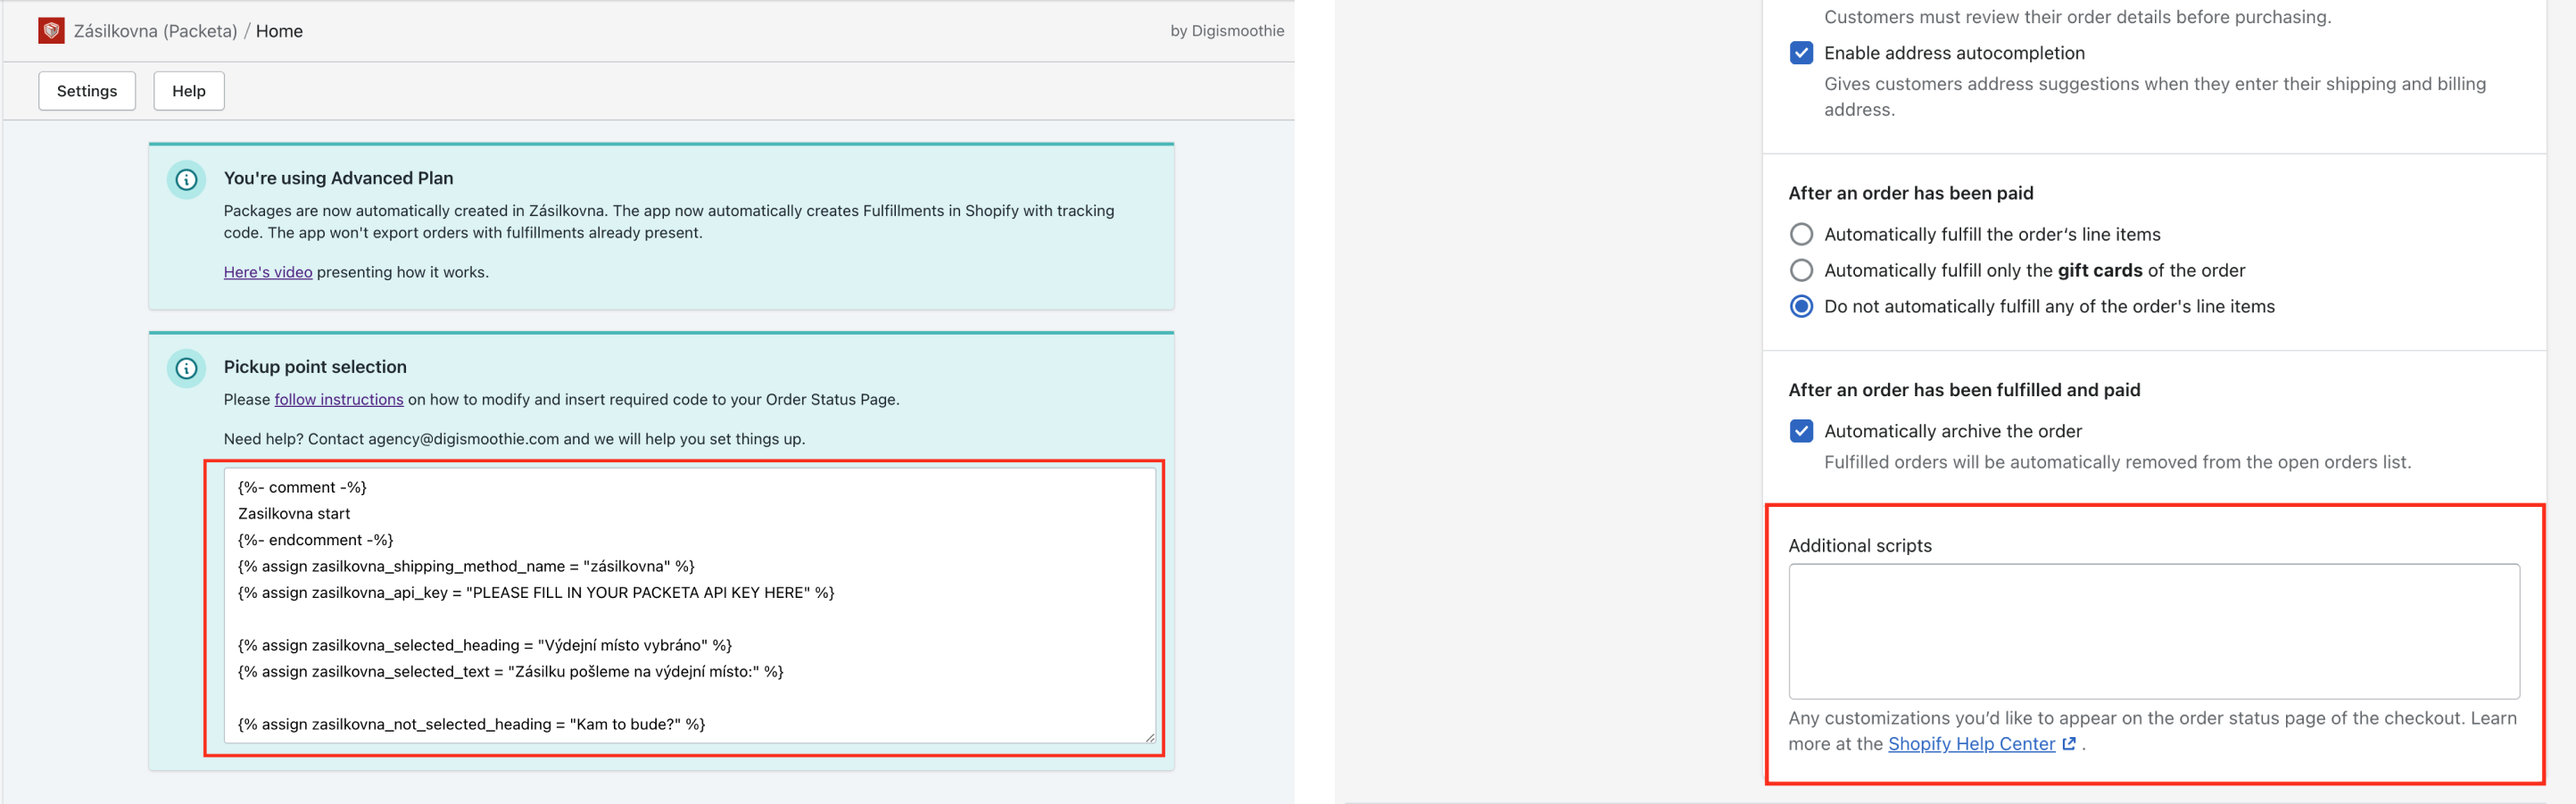Open the Settings button
2576x804 pixels.
87,91
